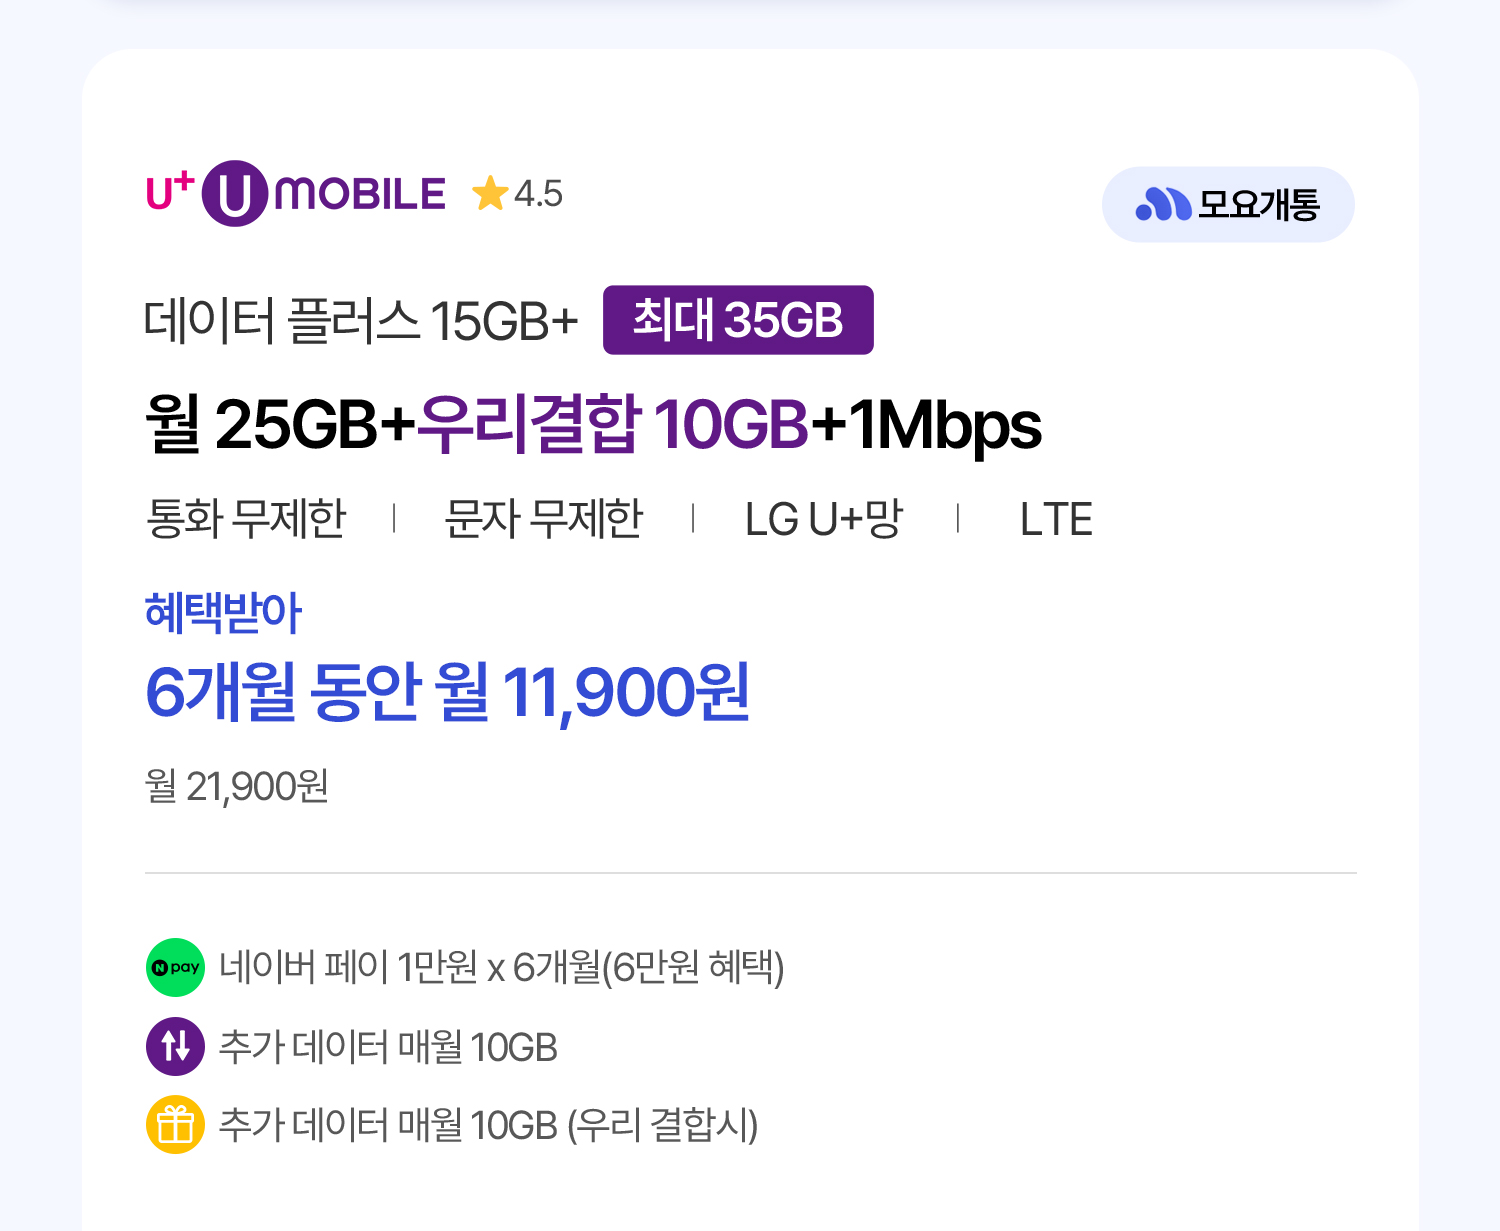Viewport: 1500px width, 1231px height.
Task: Click the LTE network type label
Action: (x=1056, y=519)
